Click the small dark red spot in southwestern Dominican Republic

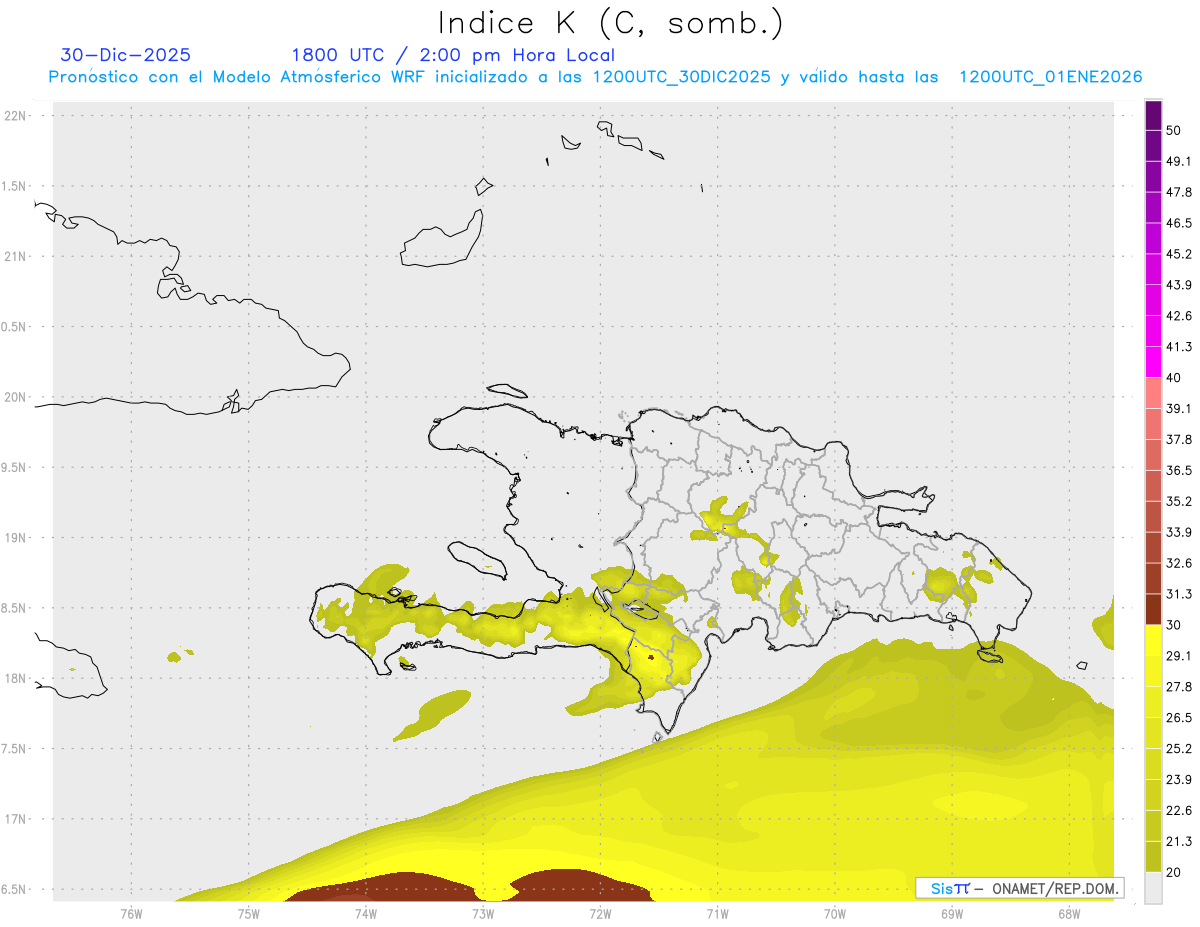(651, 658)
